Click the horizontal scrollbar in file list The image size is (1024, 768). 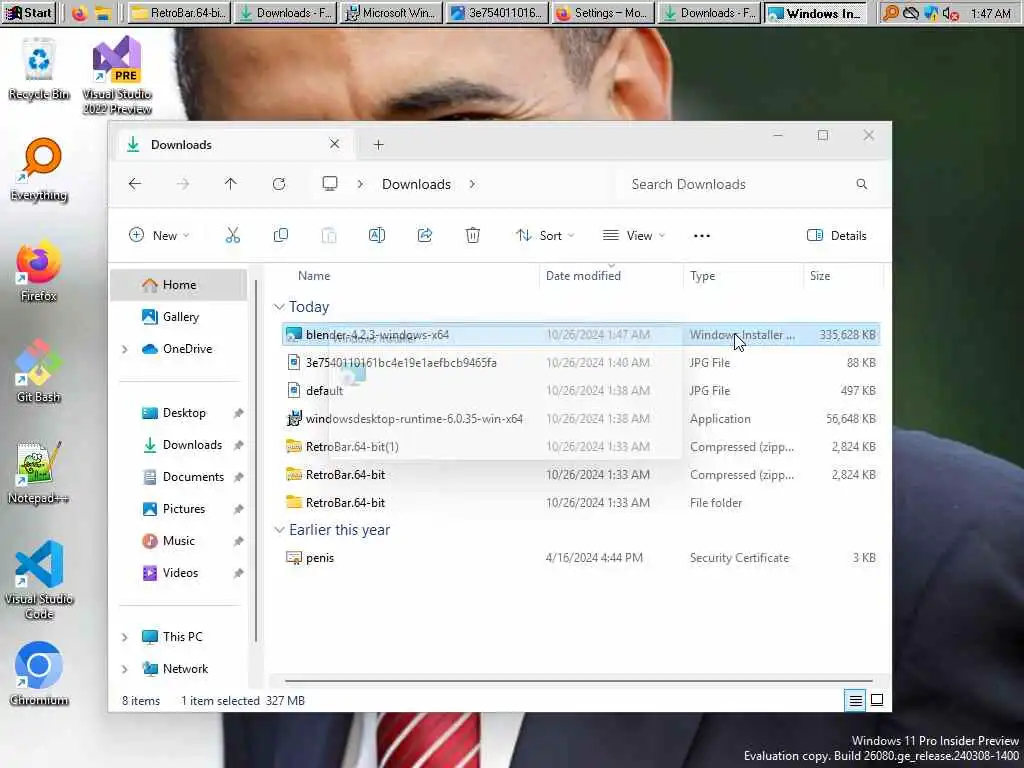click(x=579, y=681)
